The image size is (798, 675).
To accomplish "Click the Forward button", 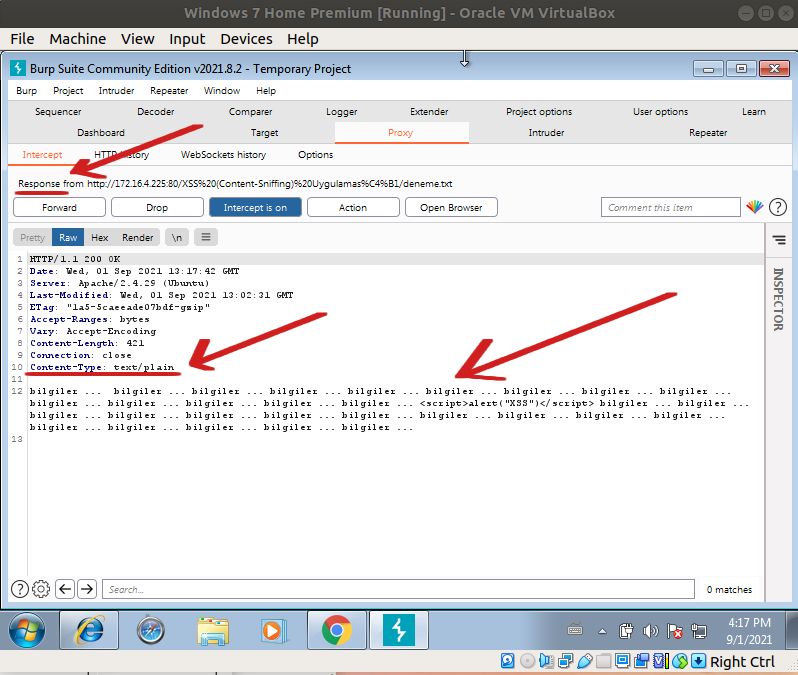I will (x=60, y=207).
